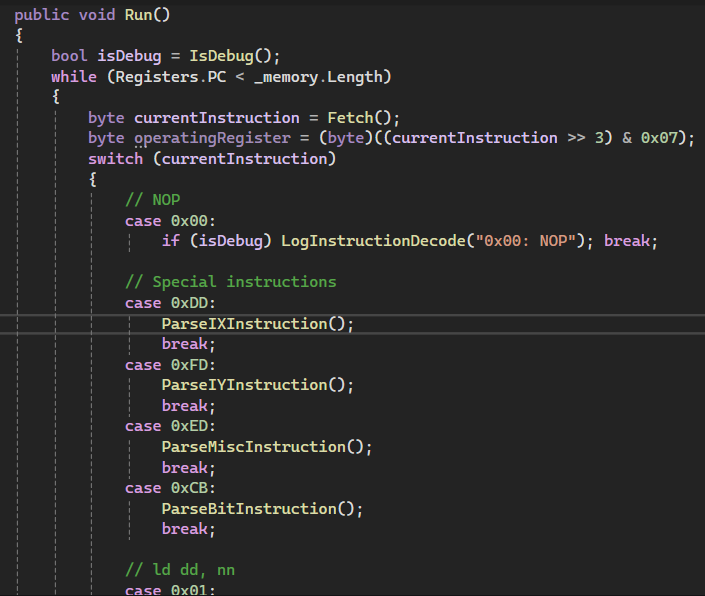Screen dimensions: 705x596
Task: Click the public keyword
Action: click(42, 15)
